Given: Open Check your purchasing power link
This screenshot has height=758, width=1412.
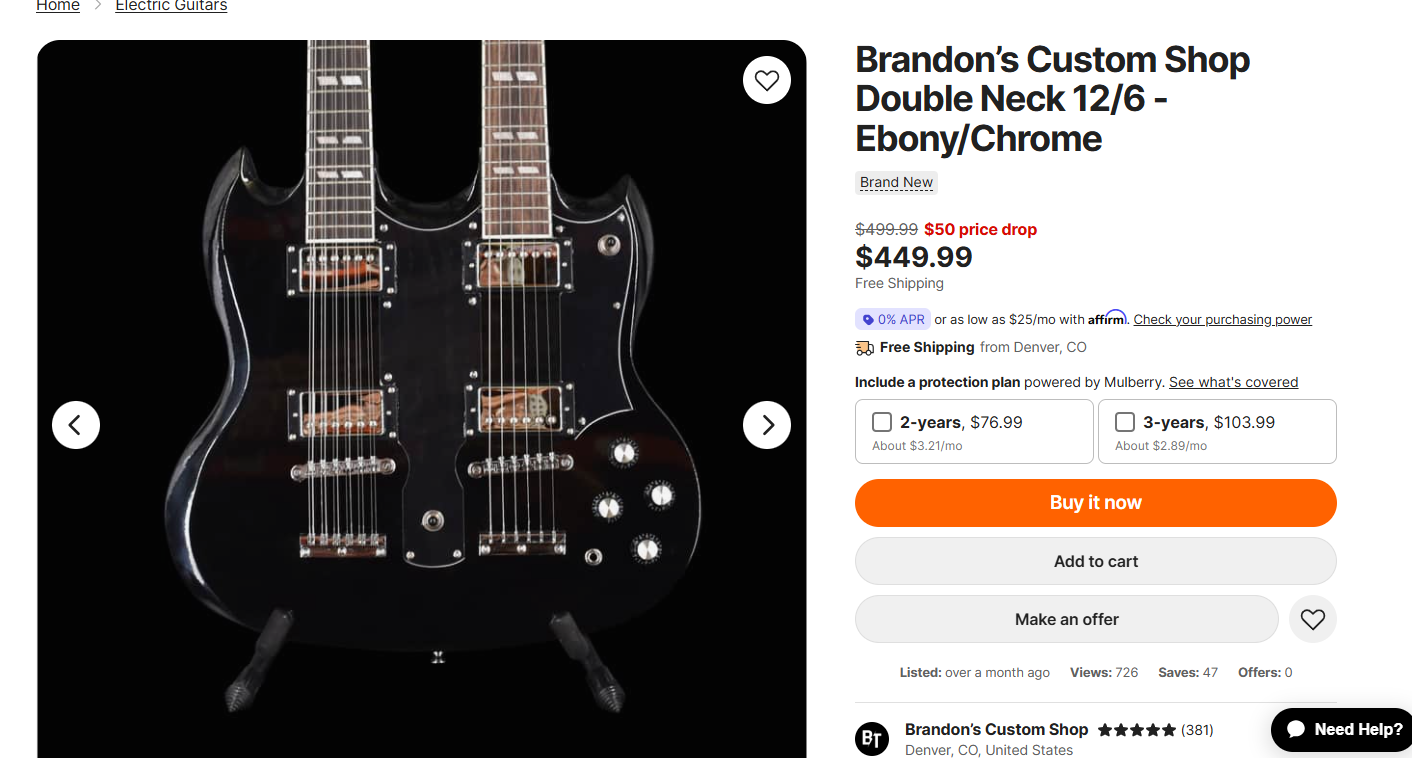Looking at the screenshot, I should point(1223,320).
